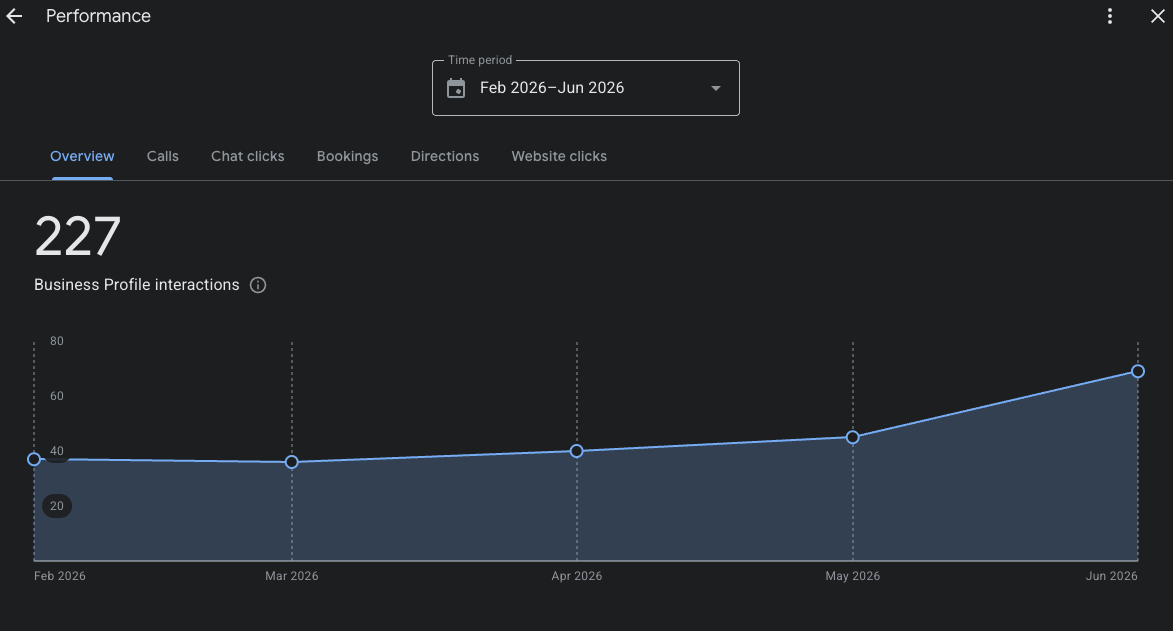Open the Time period dropdown arrow
Viewport: 1173px width, 631px height.
(x=715, y=88)
